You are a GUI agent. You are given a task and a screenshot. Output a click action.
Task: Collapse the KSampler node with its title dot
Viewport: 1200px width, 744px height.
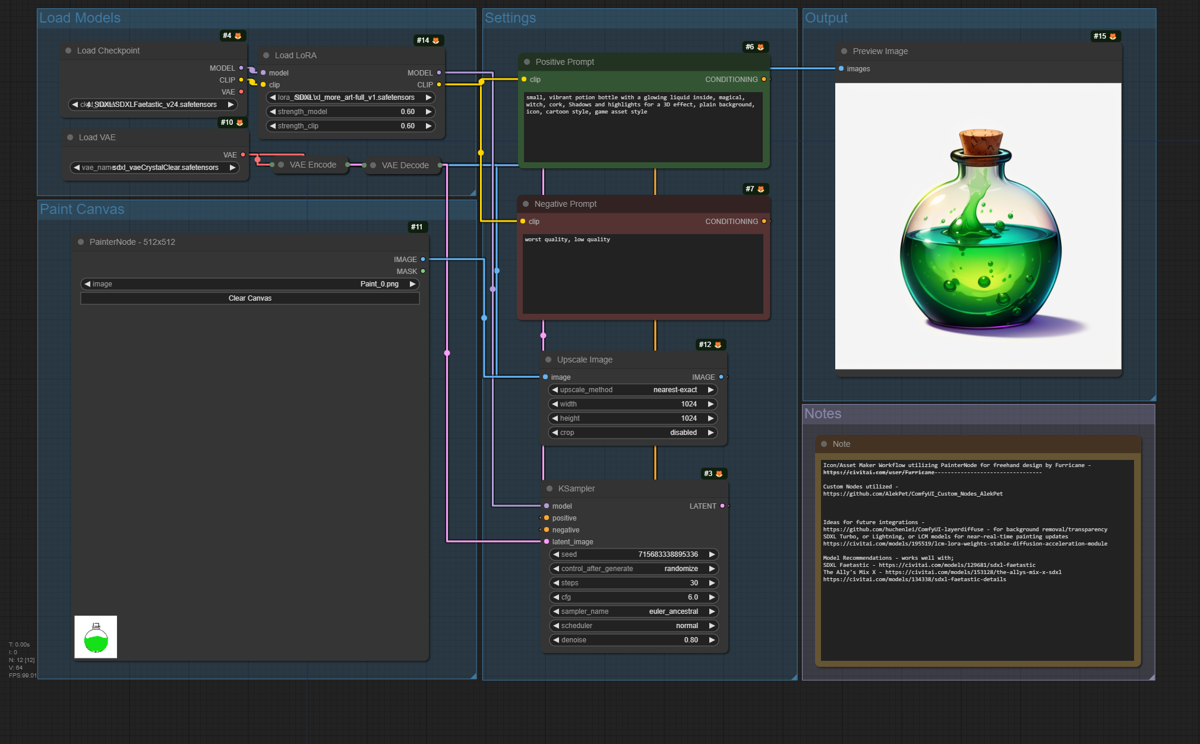click(547, 488)
